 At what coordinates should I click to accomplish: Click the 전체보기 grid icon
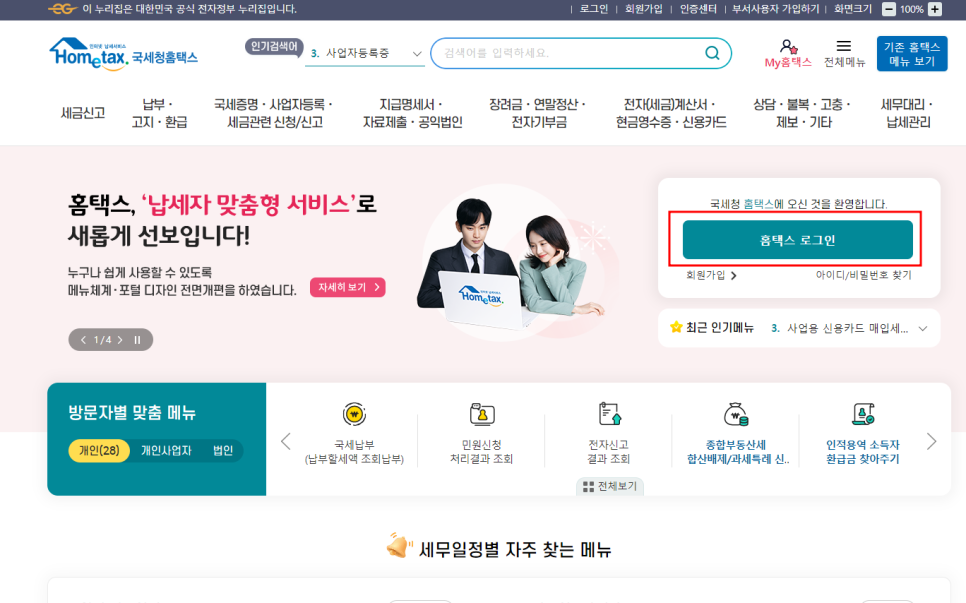pyautogui.click(x=588, y=487)
